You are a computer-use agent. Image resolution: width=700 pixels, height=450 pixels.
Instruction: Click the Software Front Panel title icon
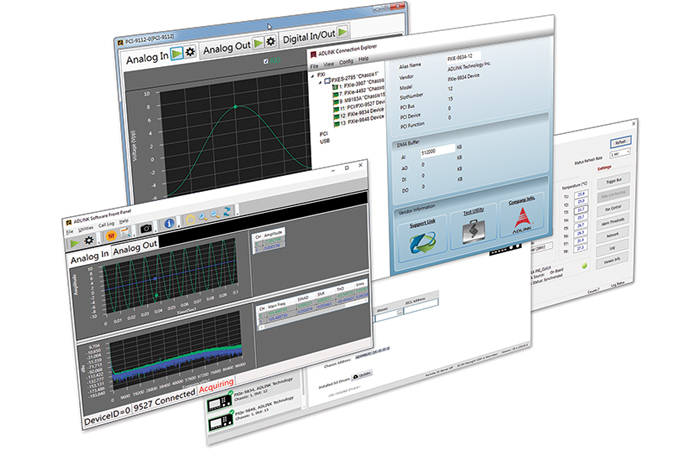[69, 222]
